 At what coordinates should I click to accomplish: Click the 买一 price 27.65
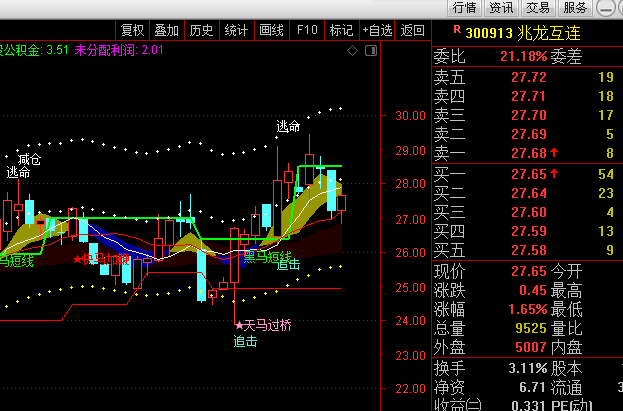(x=529, y=174)
